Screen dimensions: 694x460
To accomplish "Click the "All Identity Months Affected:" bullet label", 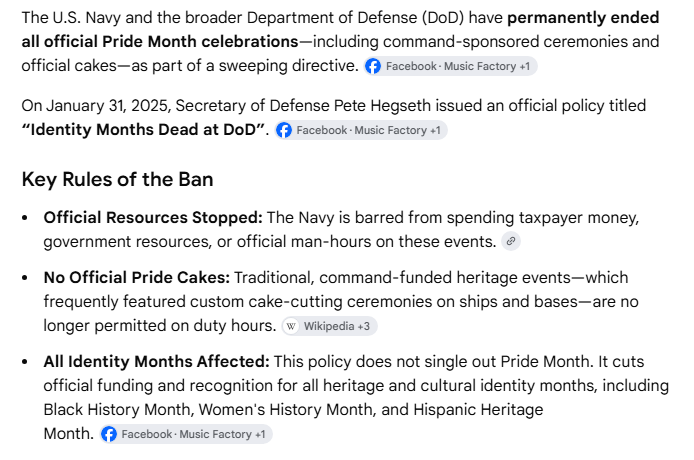I will [156, 361].
